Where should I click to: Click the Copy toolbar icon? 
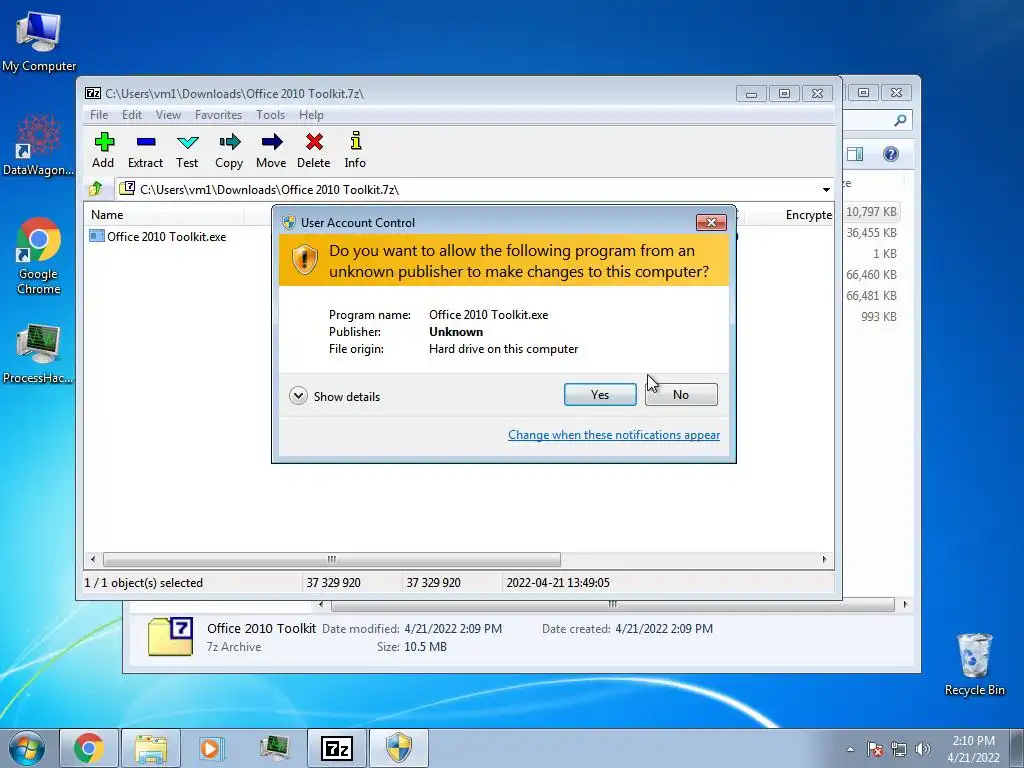pyautogui.click(x=229, y=150)
